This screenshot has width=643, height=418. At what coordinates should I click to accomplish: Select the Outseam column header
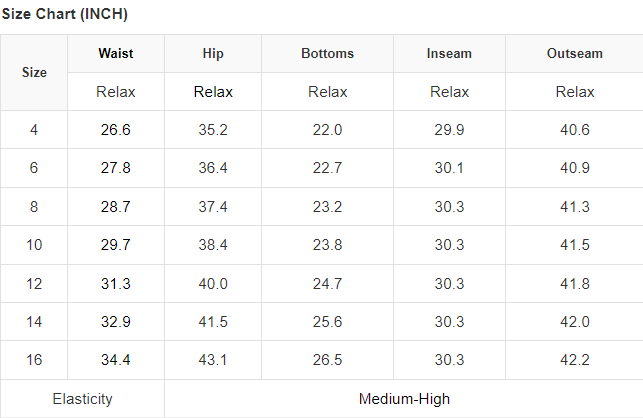click(575, 54)
